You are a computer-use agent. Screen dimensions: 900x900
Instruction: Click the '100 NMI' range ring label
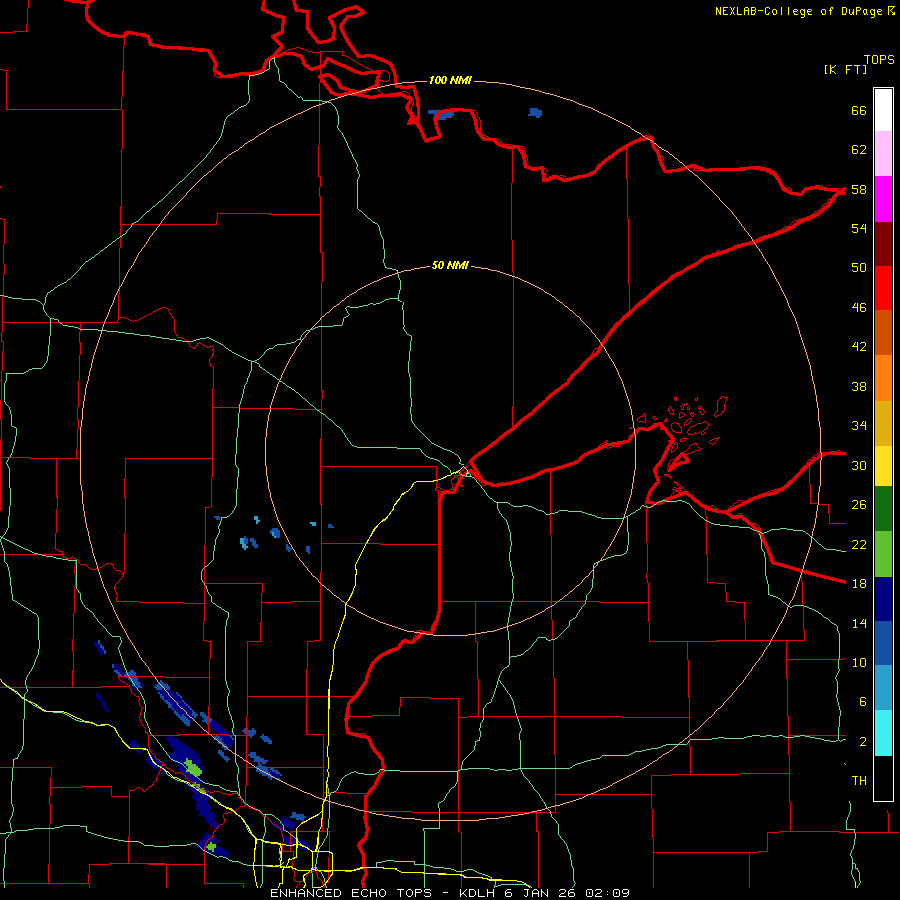(x=450, y=80)
